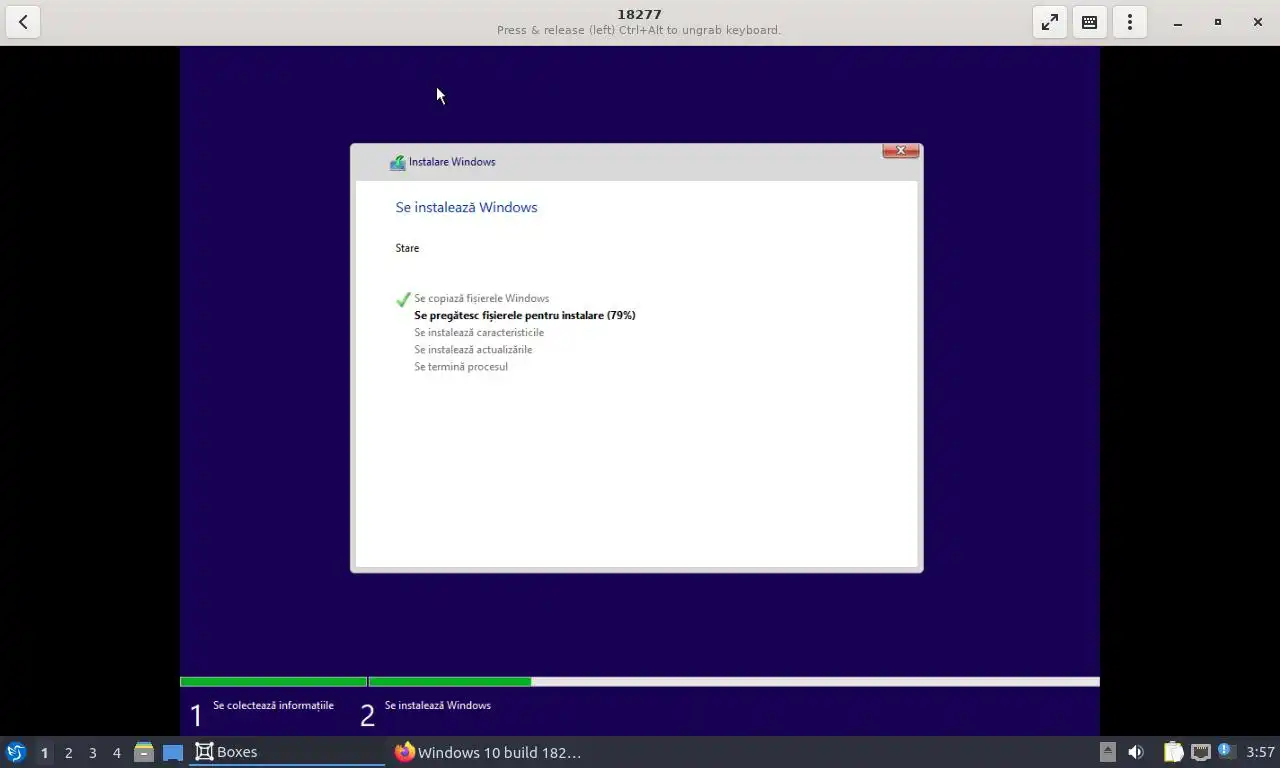Viewport: 1280px width, 768px height.
Task: Click the 3:57 panel clock
Action: [x=1260, y=752]
